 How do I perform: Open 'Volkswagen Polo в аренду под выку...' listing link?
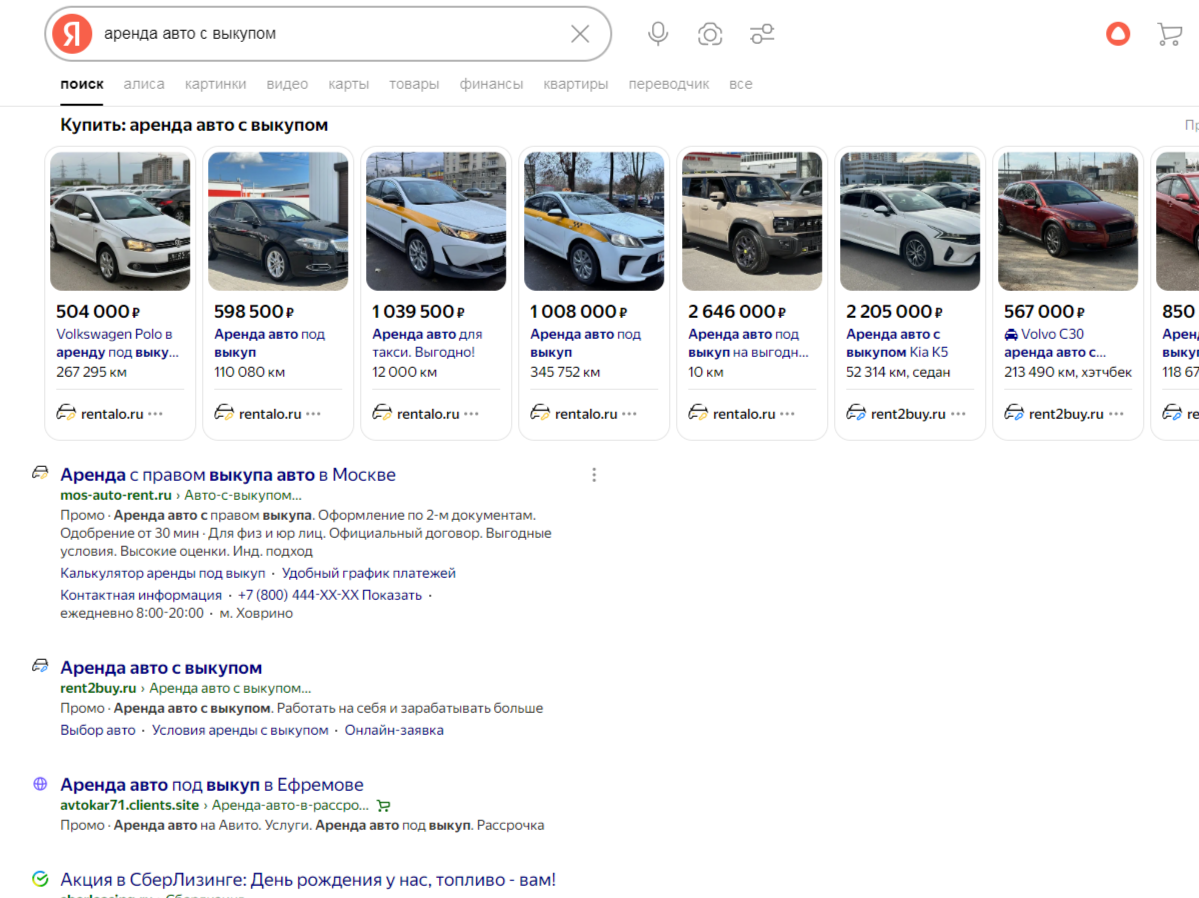click(117, 343)
